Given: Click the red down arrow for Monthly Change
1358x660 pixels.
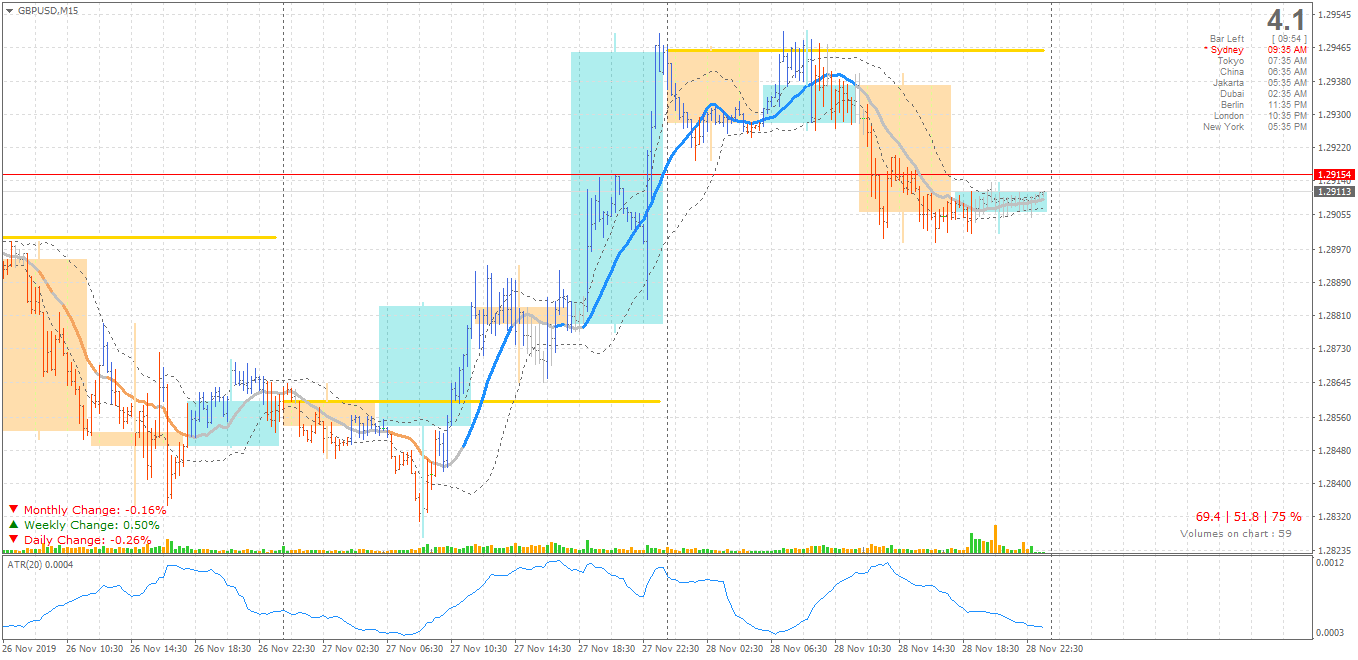Looking at the screenshot, I should point(13,510).
